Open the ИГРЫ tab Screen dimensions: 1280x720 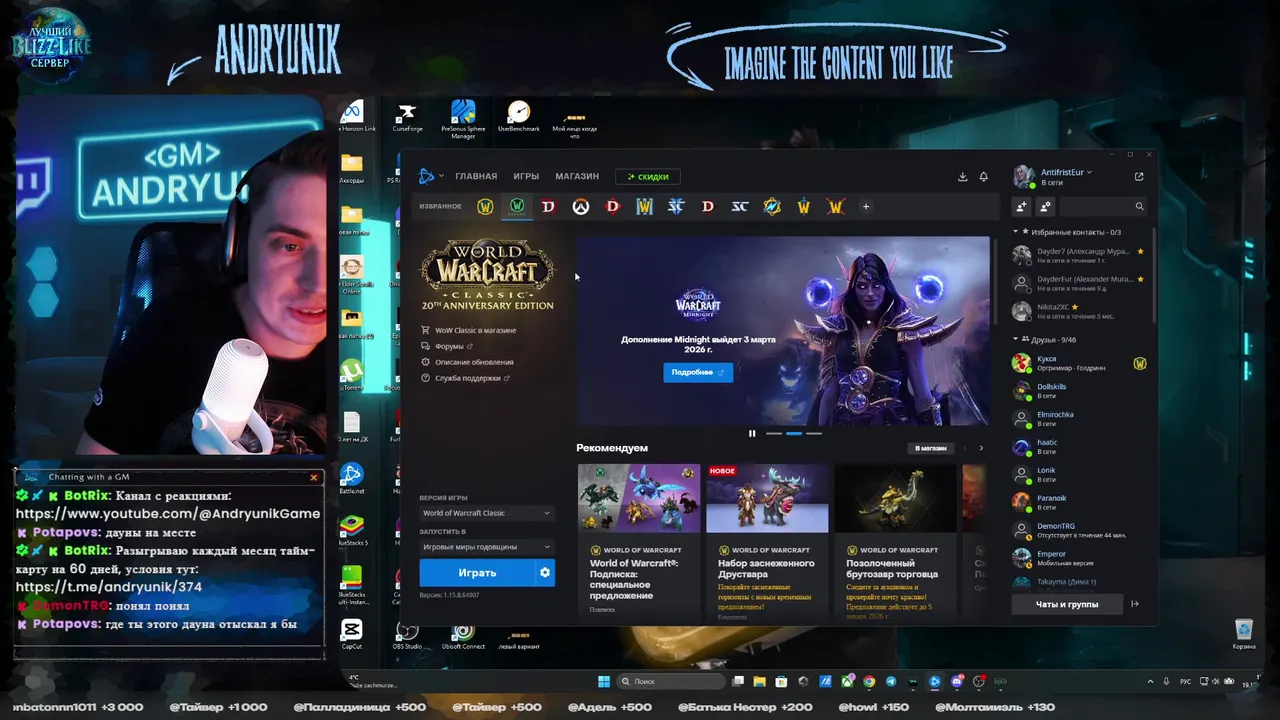click(526, 176)
